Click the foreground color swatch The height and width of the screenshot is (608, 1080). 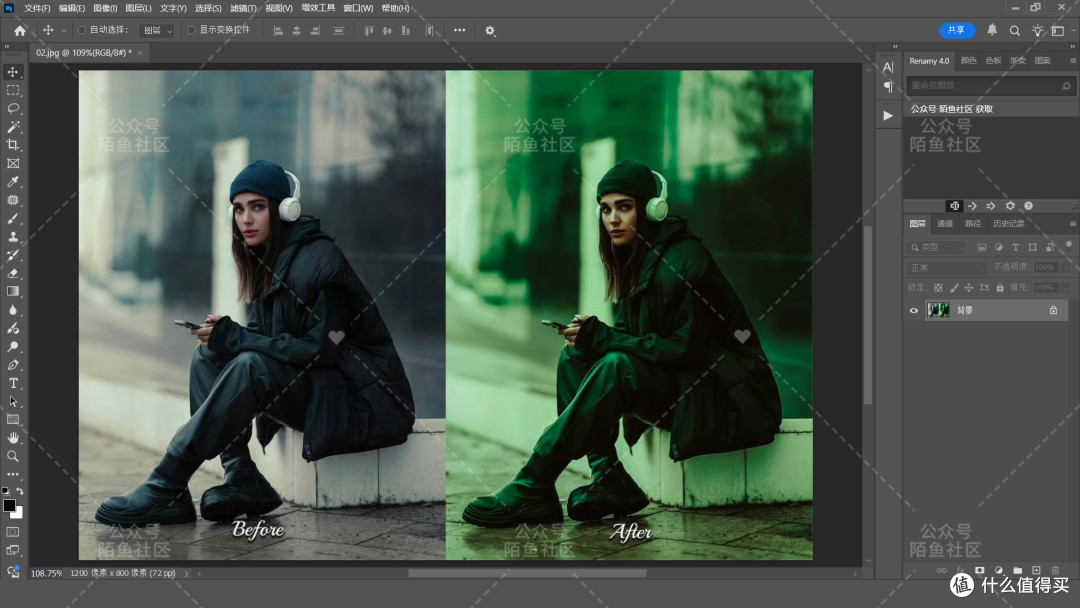pyautogui.click(x=9, y=505)
